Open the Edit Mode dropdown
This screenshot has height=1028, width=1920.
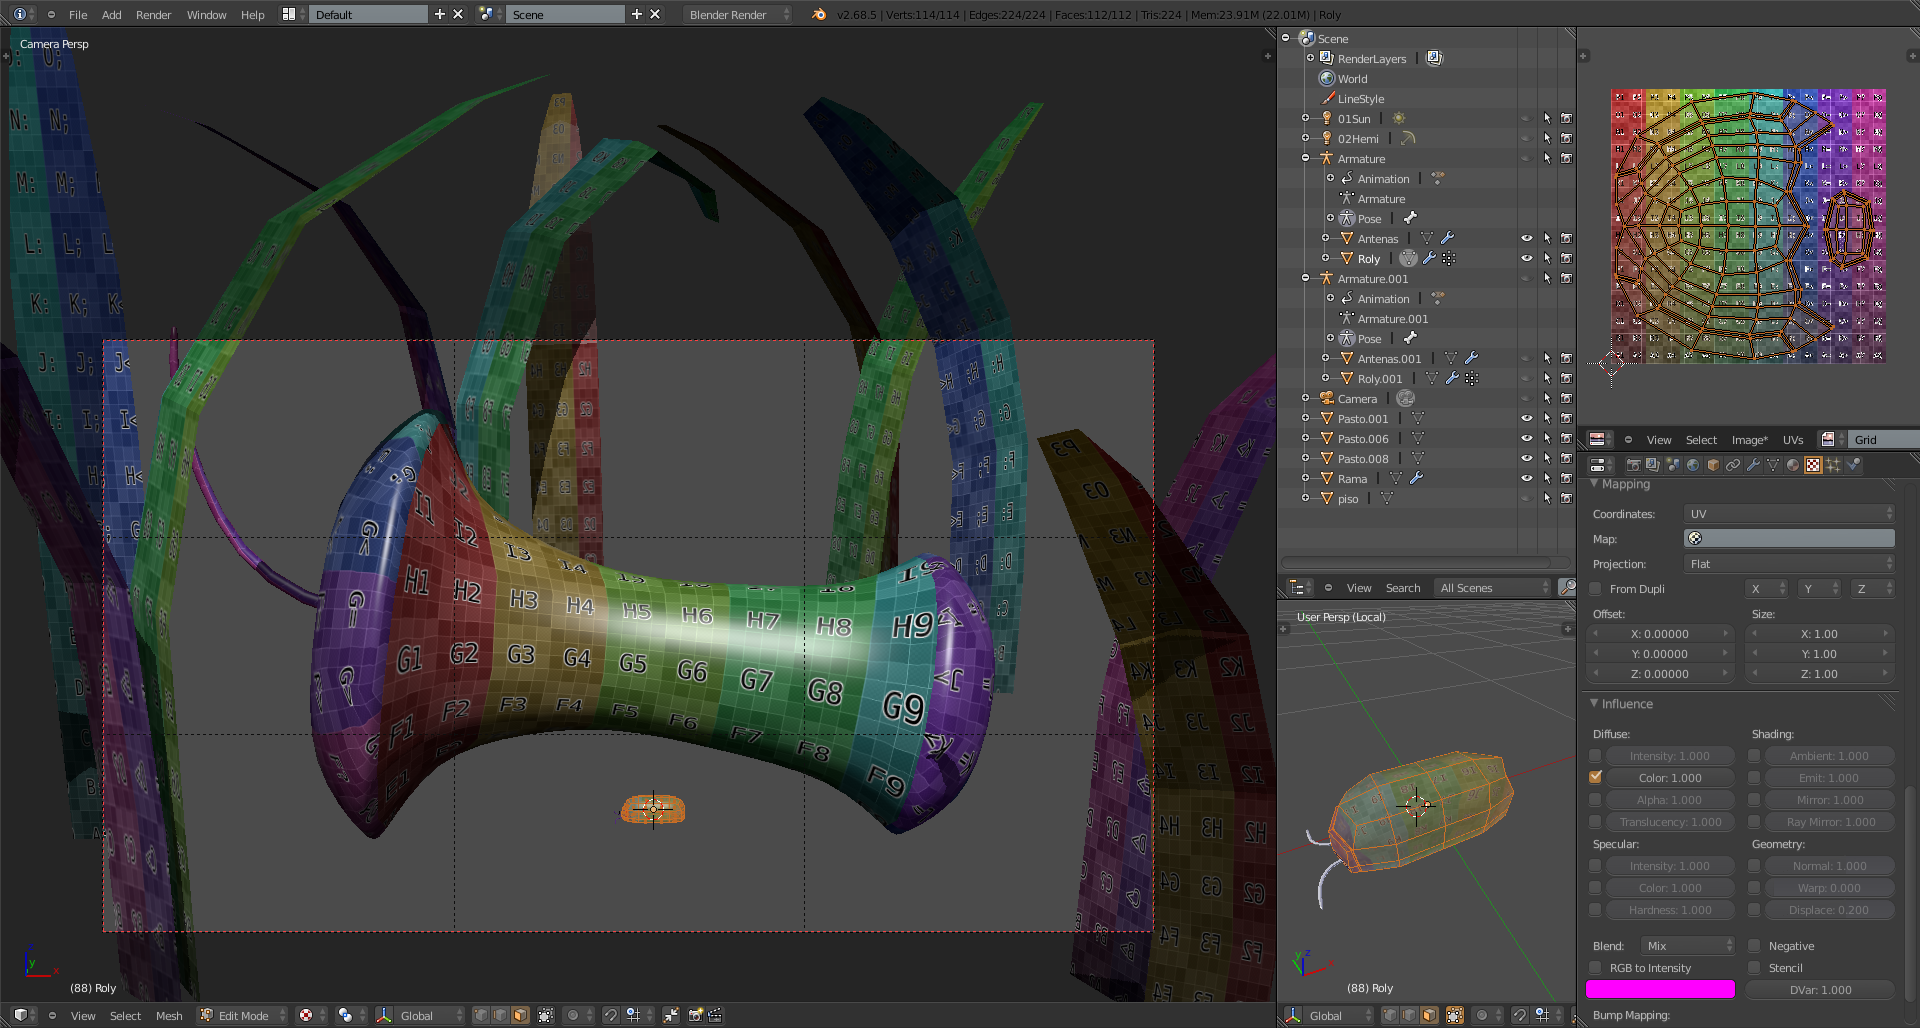(x=243, y=1015)
